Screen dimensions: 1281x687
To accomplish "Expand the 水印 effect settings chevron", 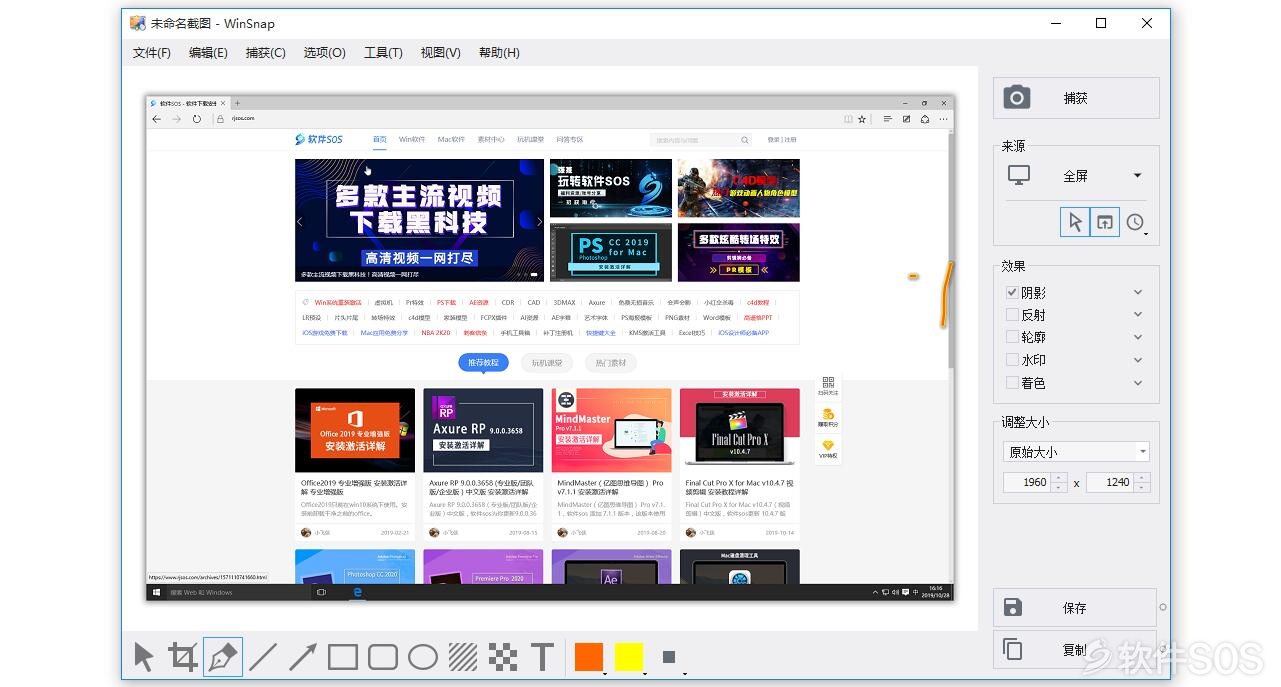I will point(1138,360).
